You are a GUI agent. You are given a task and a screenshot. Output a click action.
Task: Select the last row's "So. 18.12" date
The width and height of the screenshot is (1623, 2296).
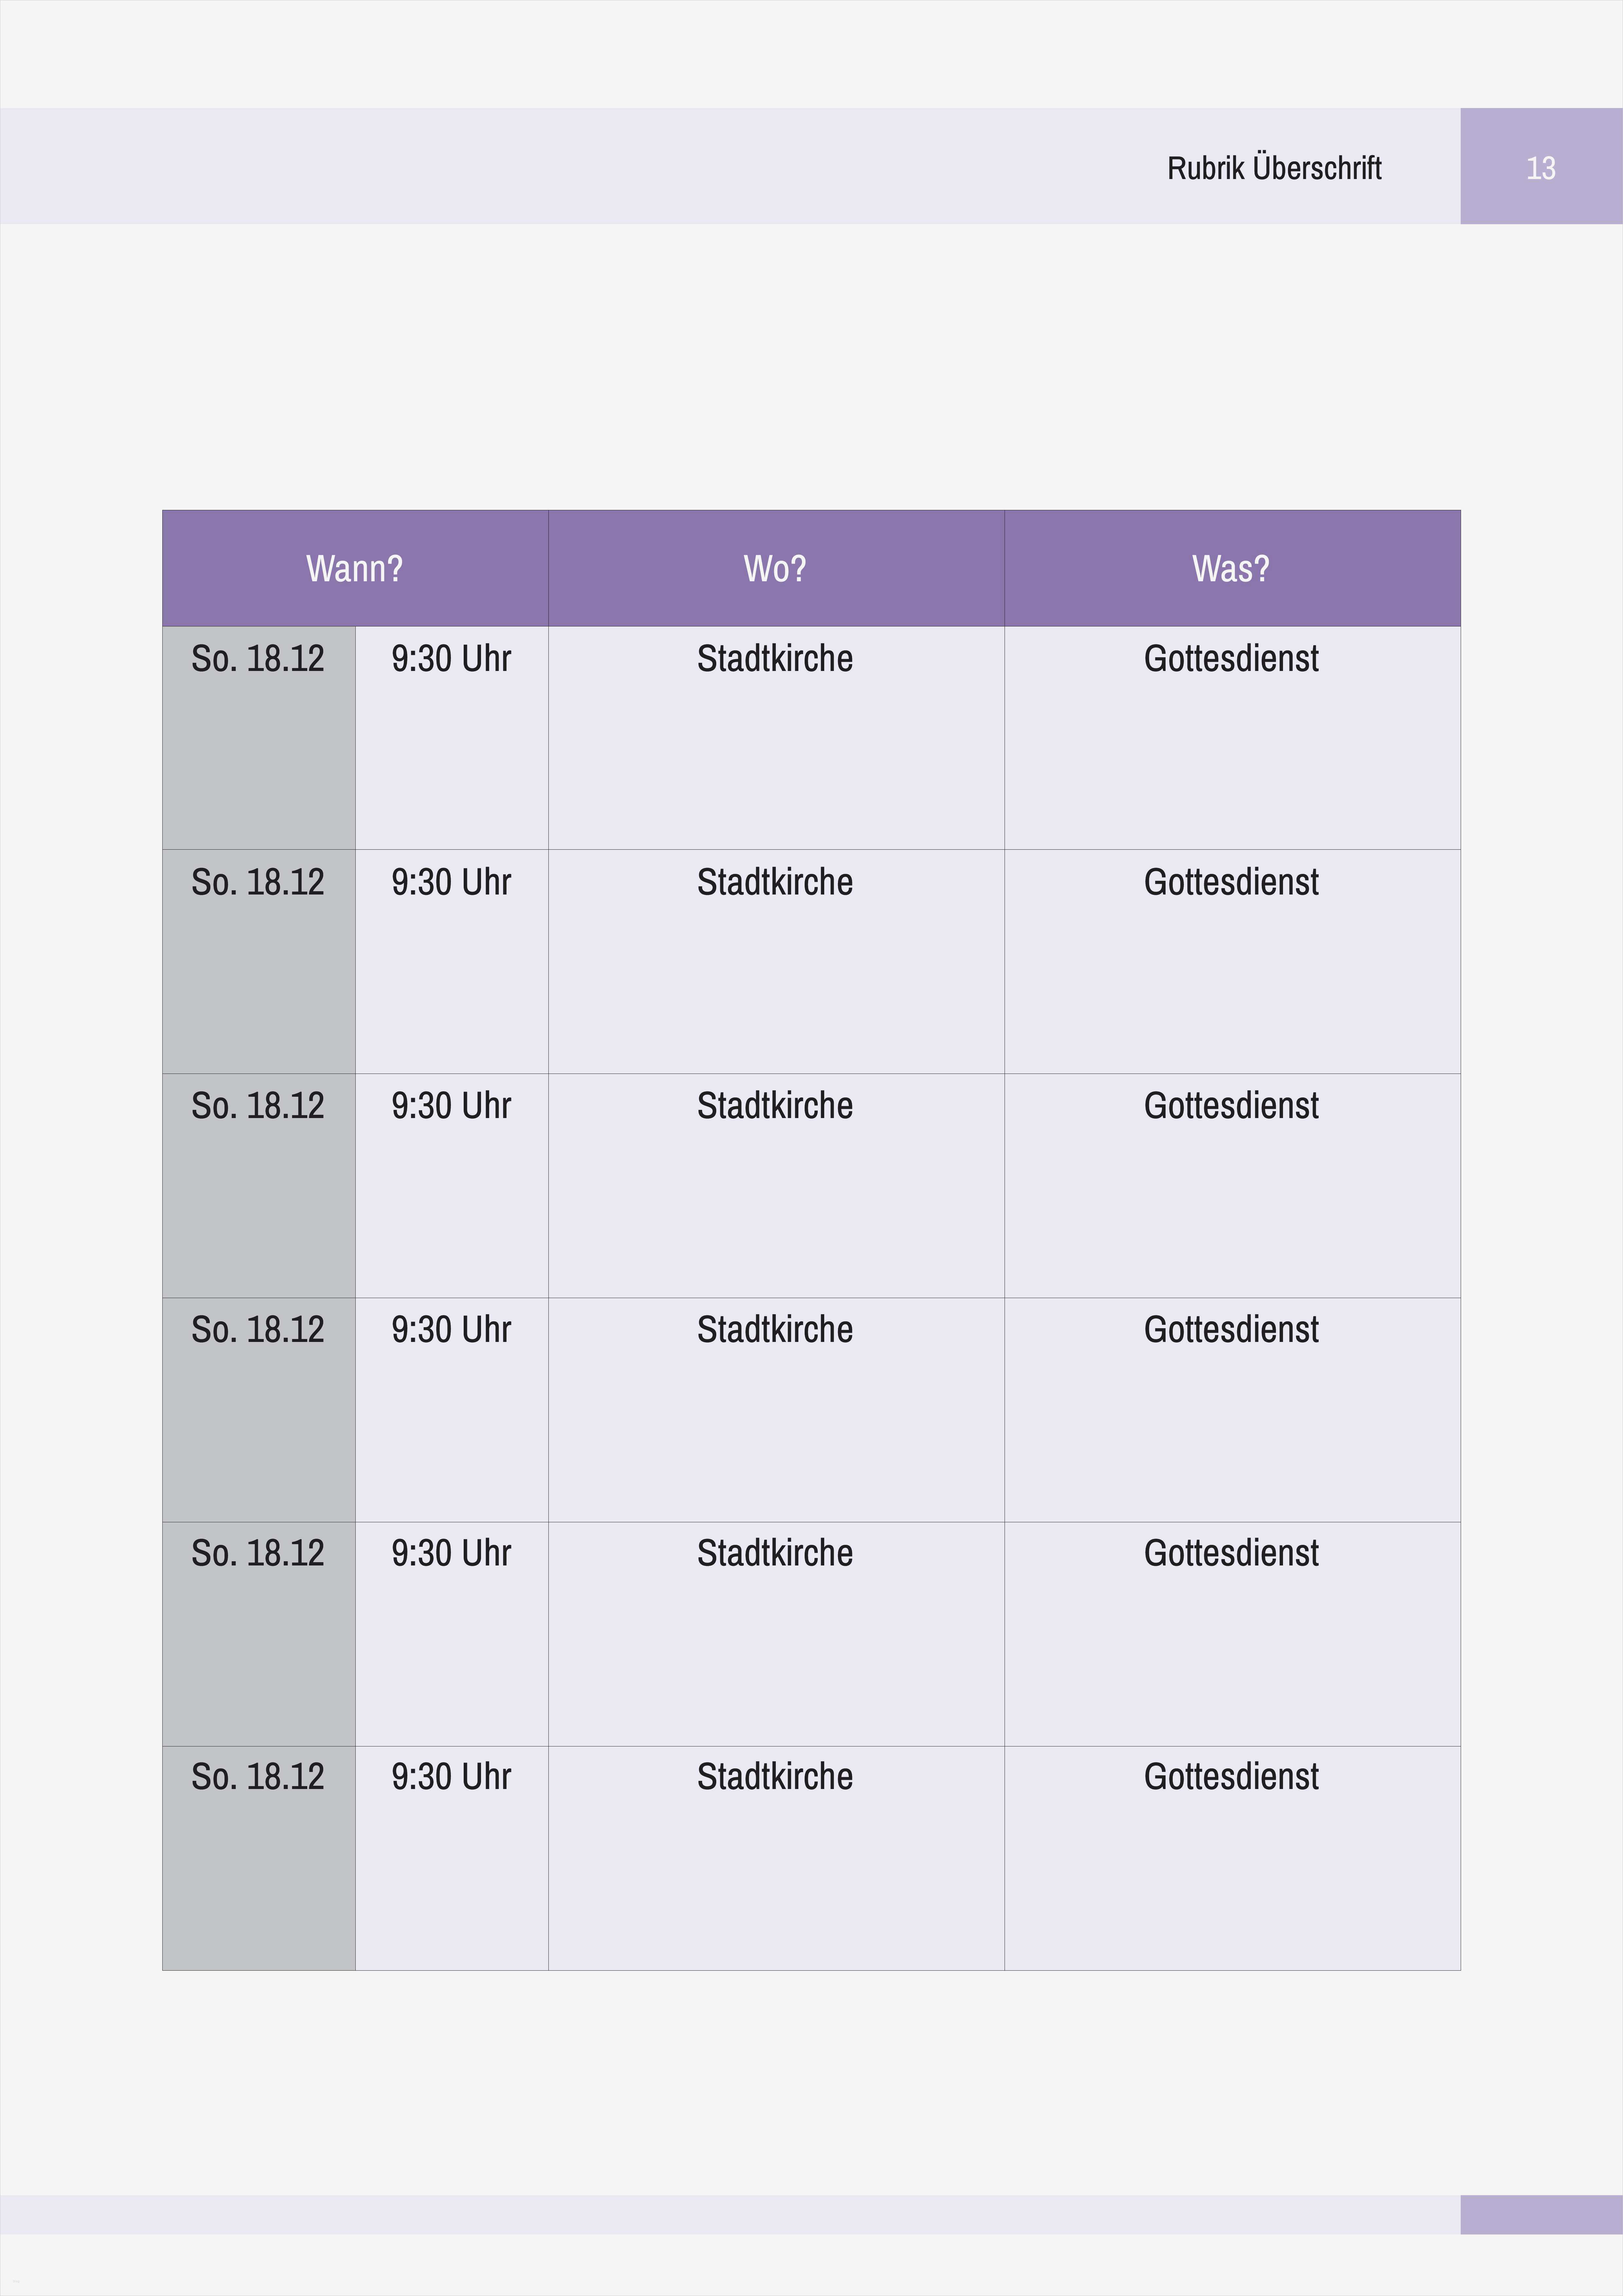coord(258,1777)
